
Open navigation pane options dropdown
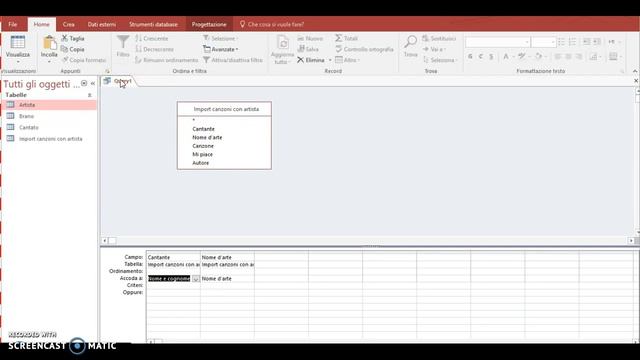tap(84, 83)
